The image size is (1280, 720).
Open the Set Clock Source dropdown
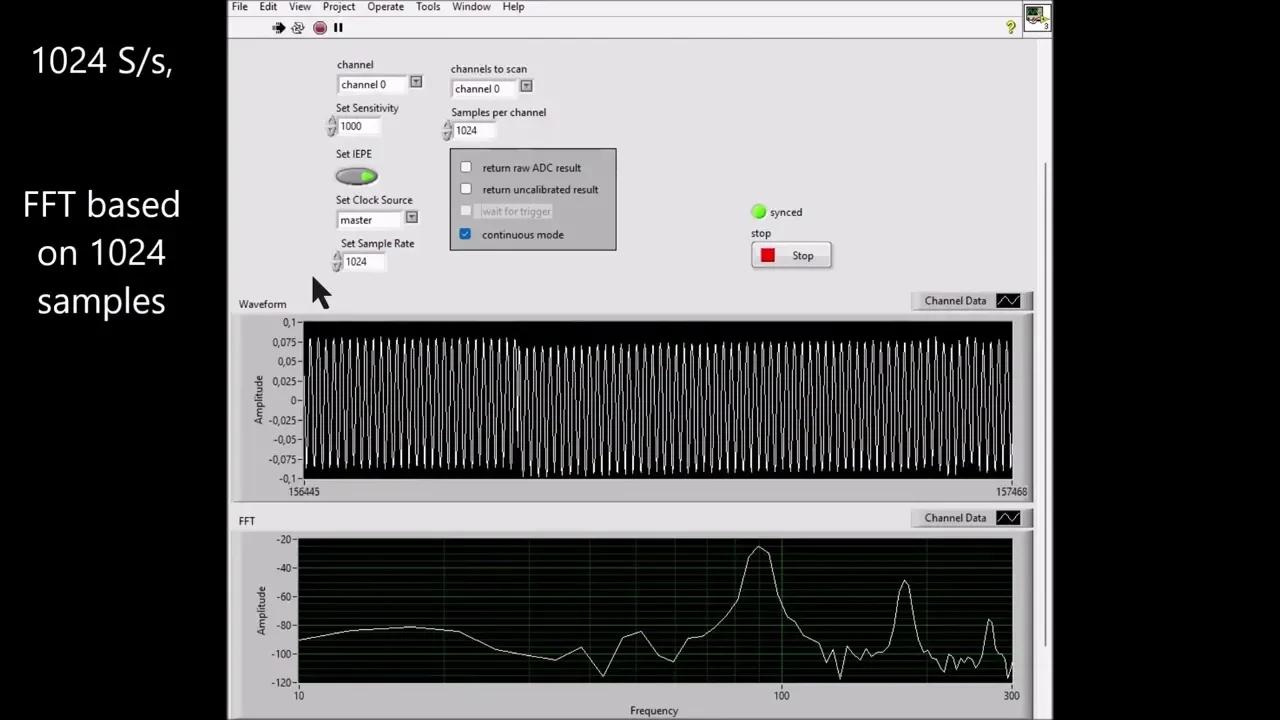(411, 217)
